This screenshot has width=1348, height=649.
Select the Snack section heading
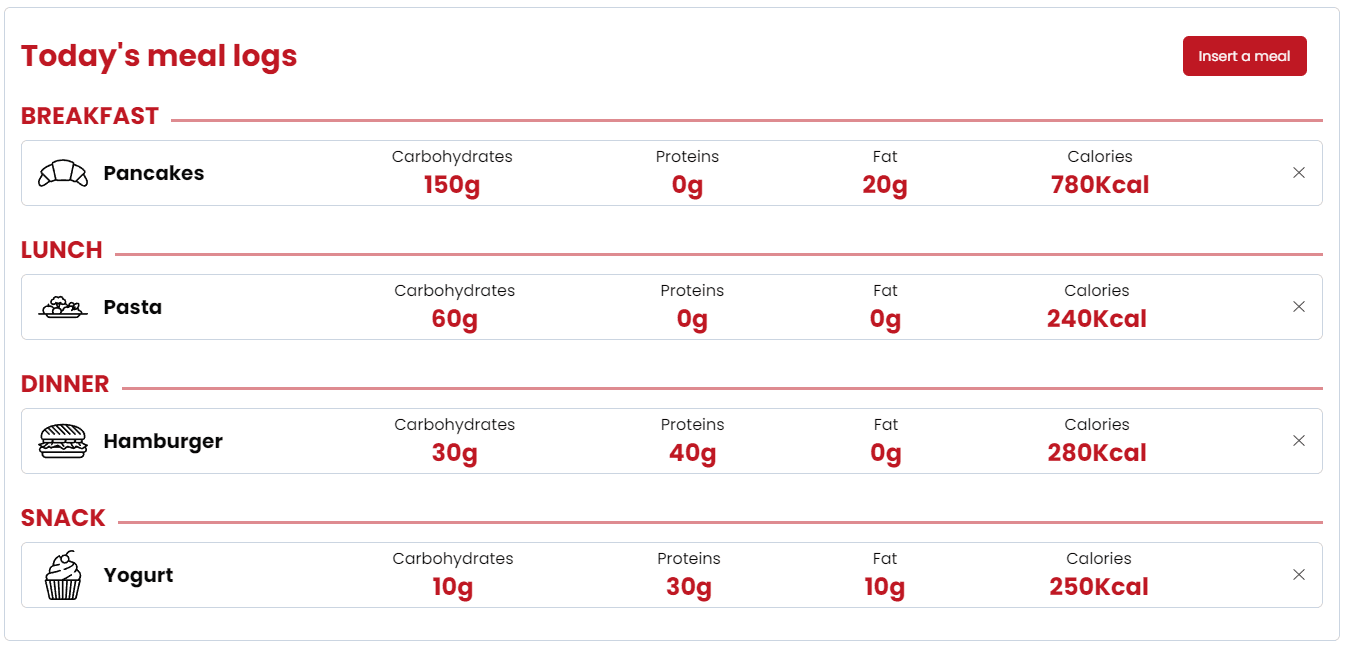point(63,518)
